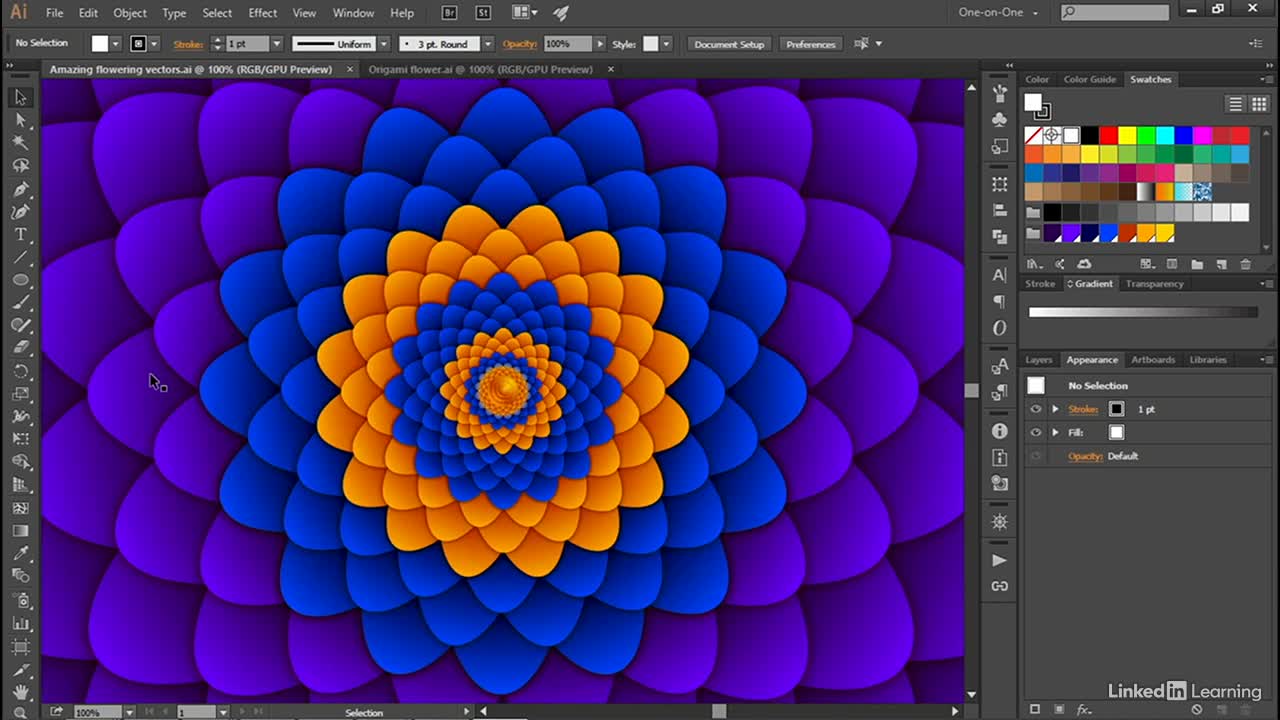Select the Pen tool

21,189
